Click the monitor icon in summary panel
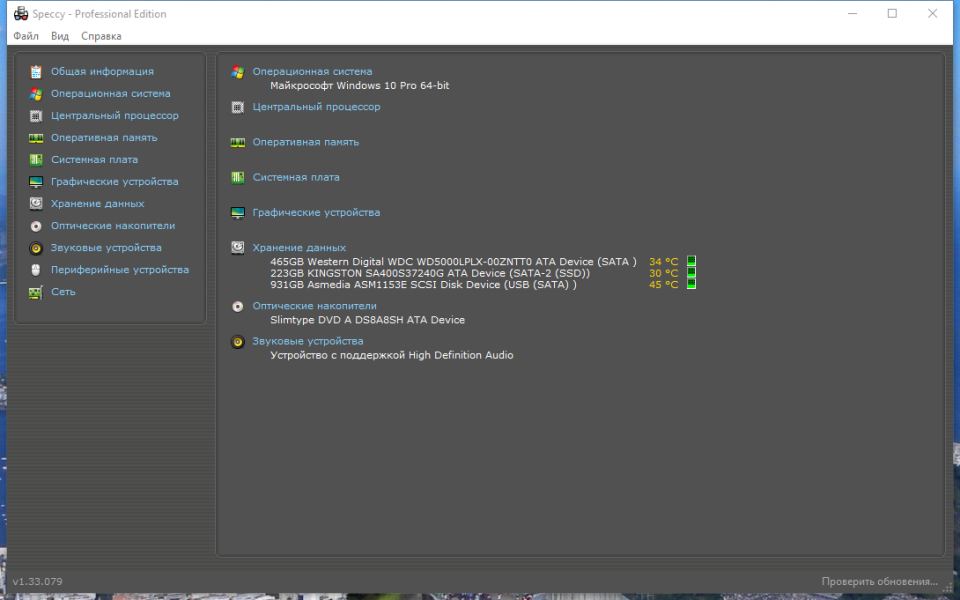The height and width of the screenshot is (600, 960). tap(238, 213)
